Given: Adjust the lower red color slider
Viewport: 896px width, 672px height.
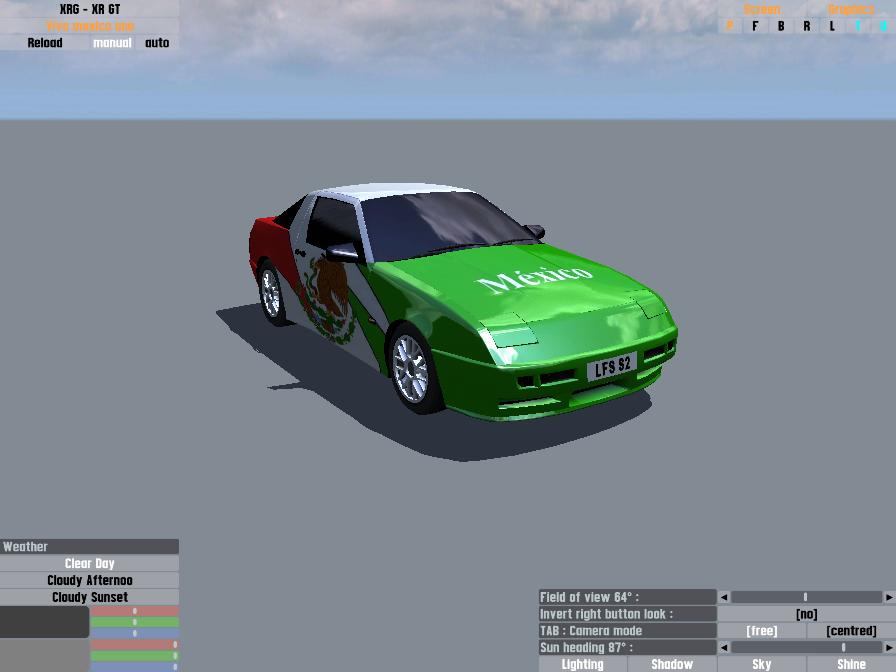Looking at the screenshot, I should point(135,645).
